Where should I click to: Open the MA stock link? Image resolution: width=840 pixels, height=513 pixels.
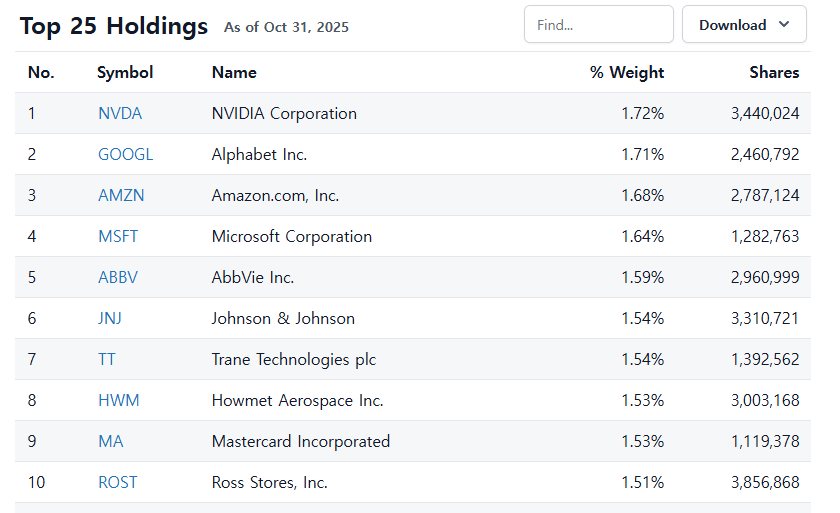click(109, 442)
